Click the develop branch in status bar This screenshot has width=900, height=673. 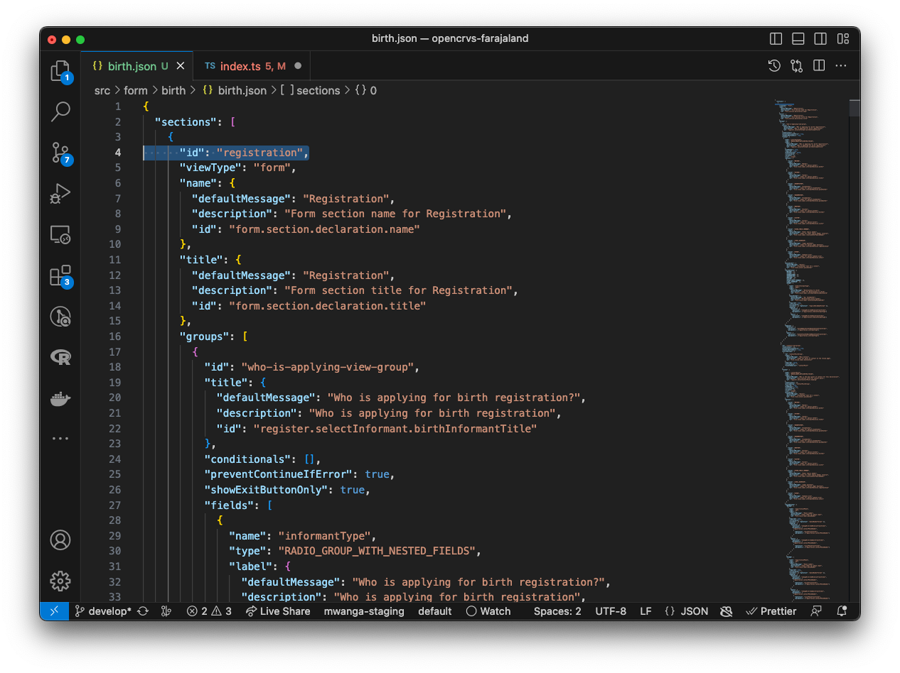click(105, 611)
